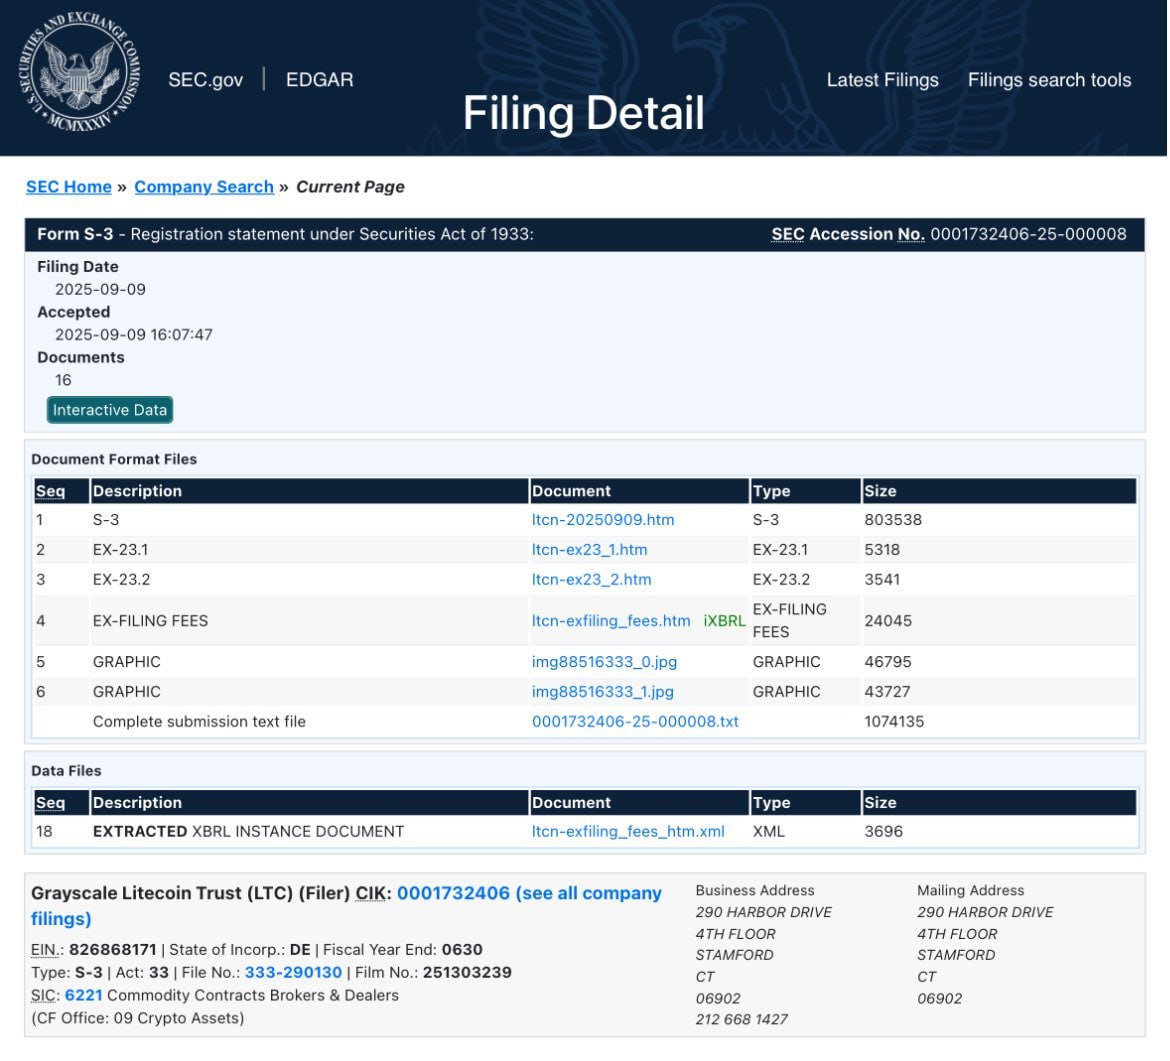Open ltcn-exfiling_fees.htm document
Viewport: 1170px width, 1061px height.
611,621
